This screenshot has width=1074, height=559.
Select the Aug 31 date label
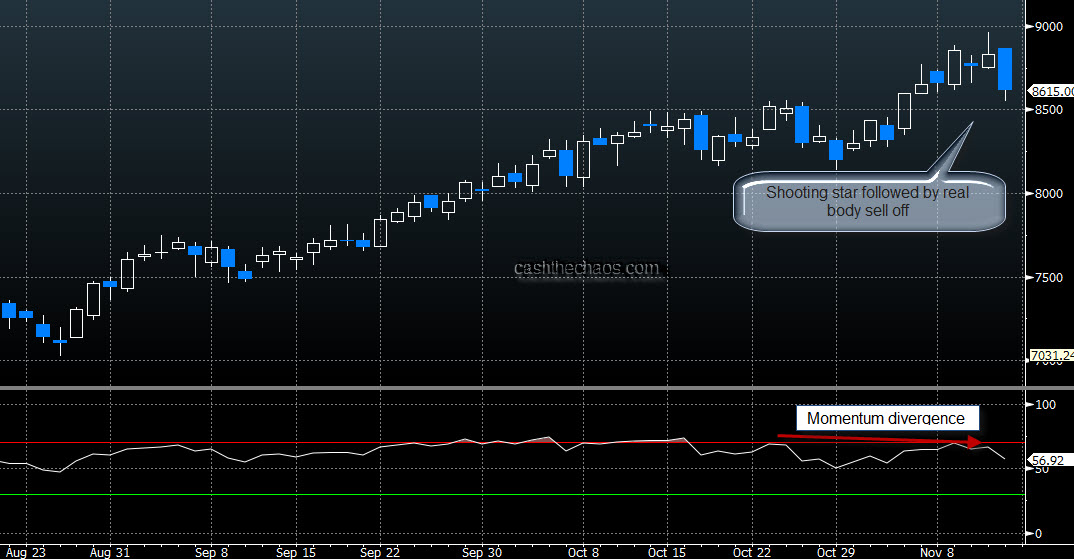click(110, 552)
